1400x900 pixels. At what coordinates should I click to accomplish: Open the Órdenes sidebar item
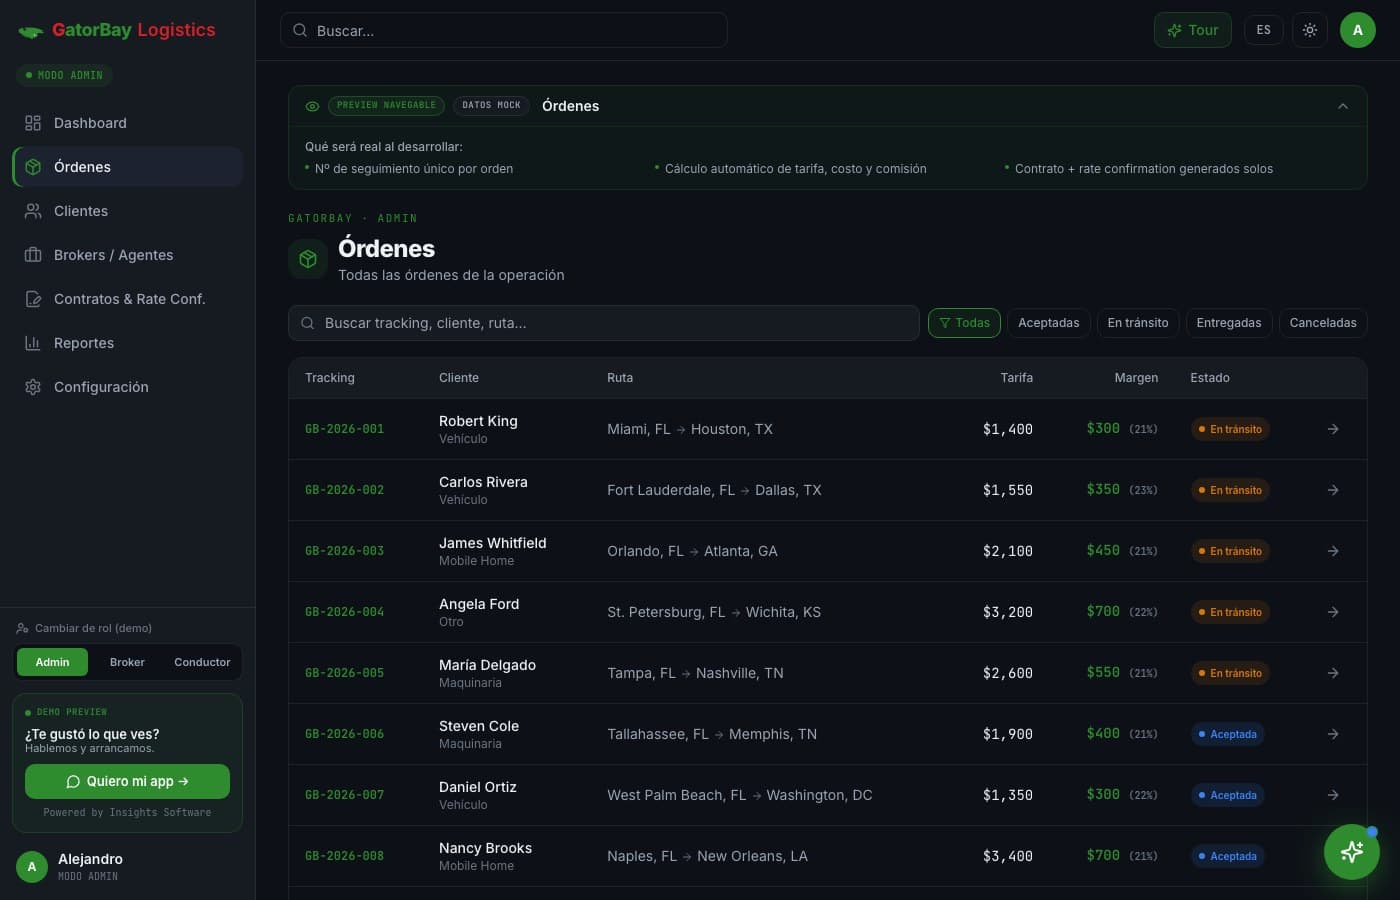click(127, 167)
